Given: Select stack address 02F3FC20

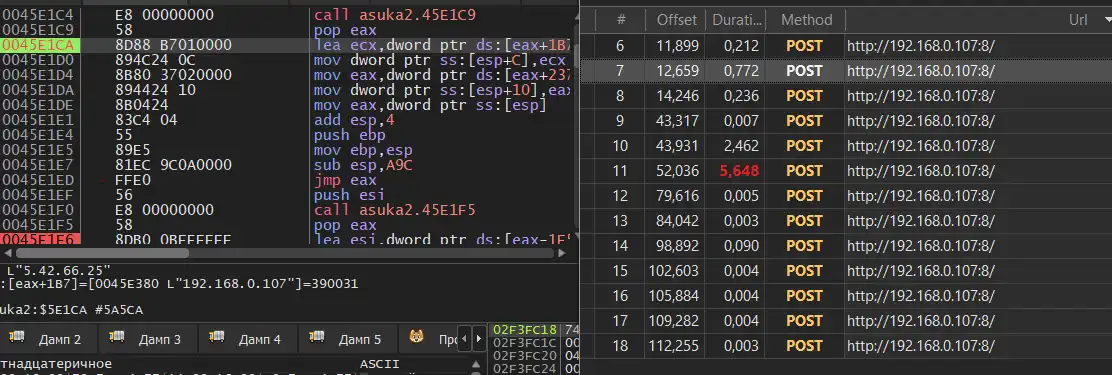Looking at the screenshot, I should coord(525,356).
